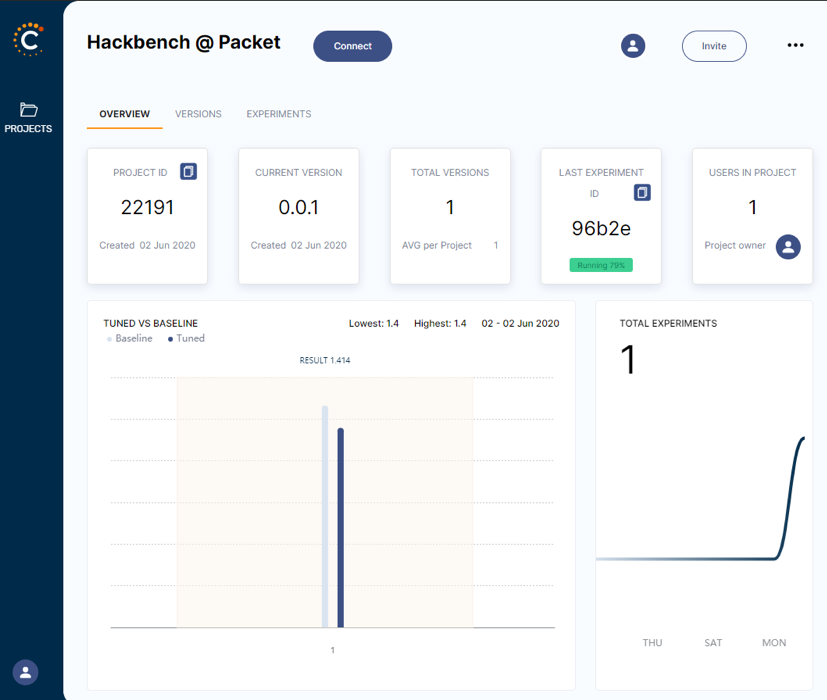Click the light Baseline bar in chart
Viewport: 827px width, 700px height.
click(325, 516)
